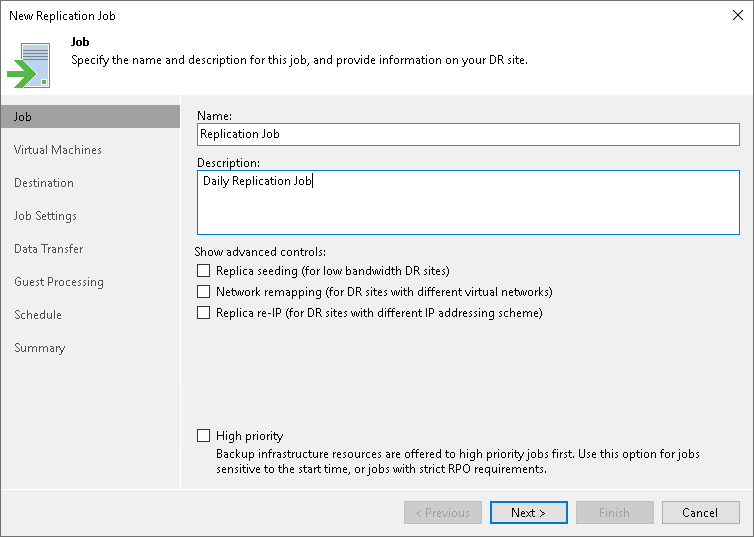Cancel the replication job wizard

click(x=700, y=513)
